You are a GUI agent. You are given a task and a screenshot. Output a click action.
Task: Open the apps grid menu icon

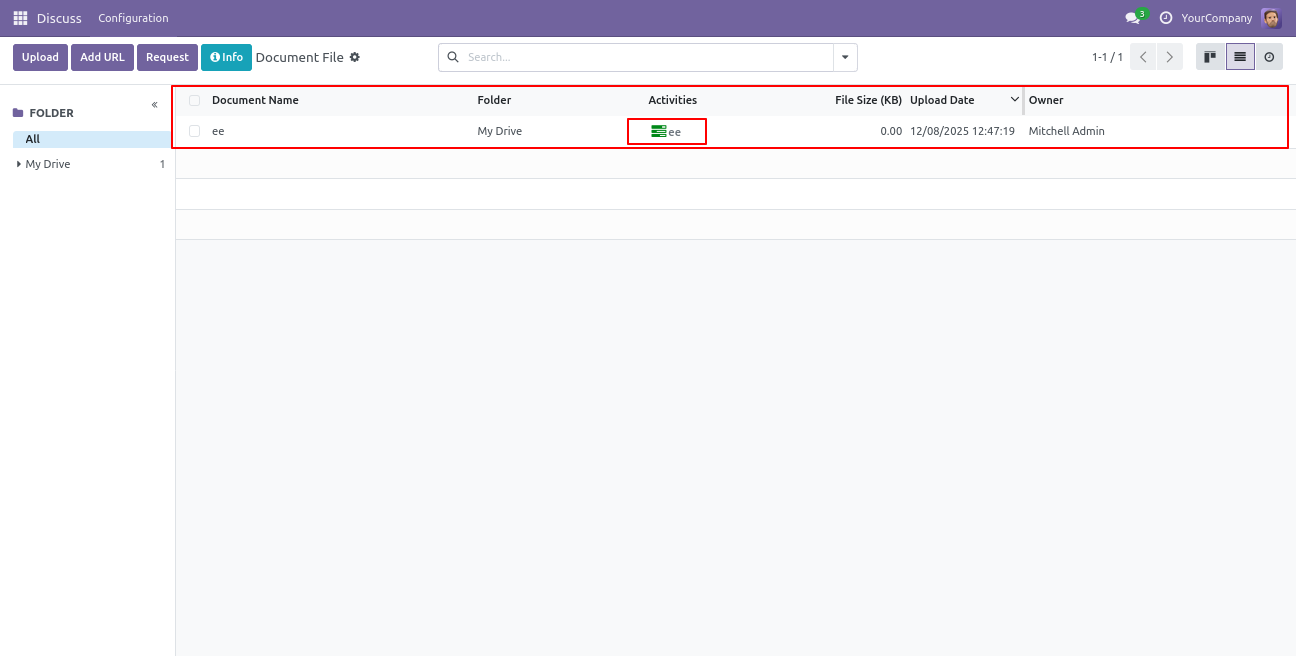pos(20,18)
